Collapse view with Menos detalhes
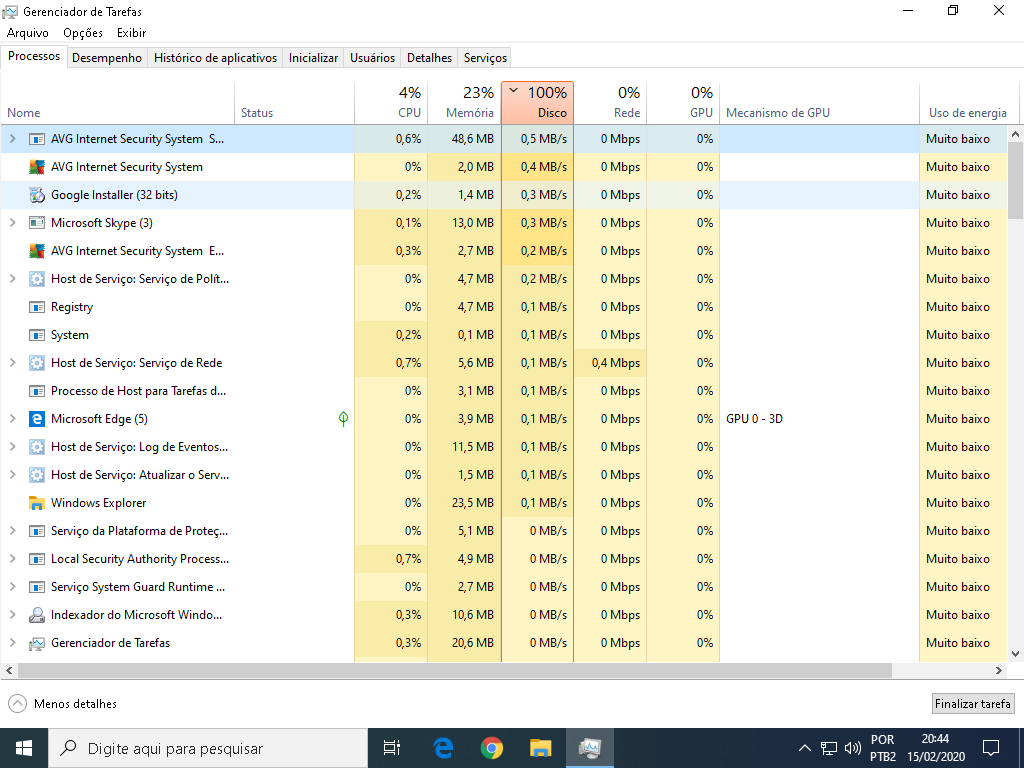The width and height of the screenshot is (1024, 768). coord(63,704)
